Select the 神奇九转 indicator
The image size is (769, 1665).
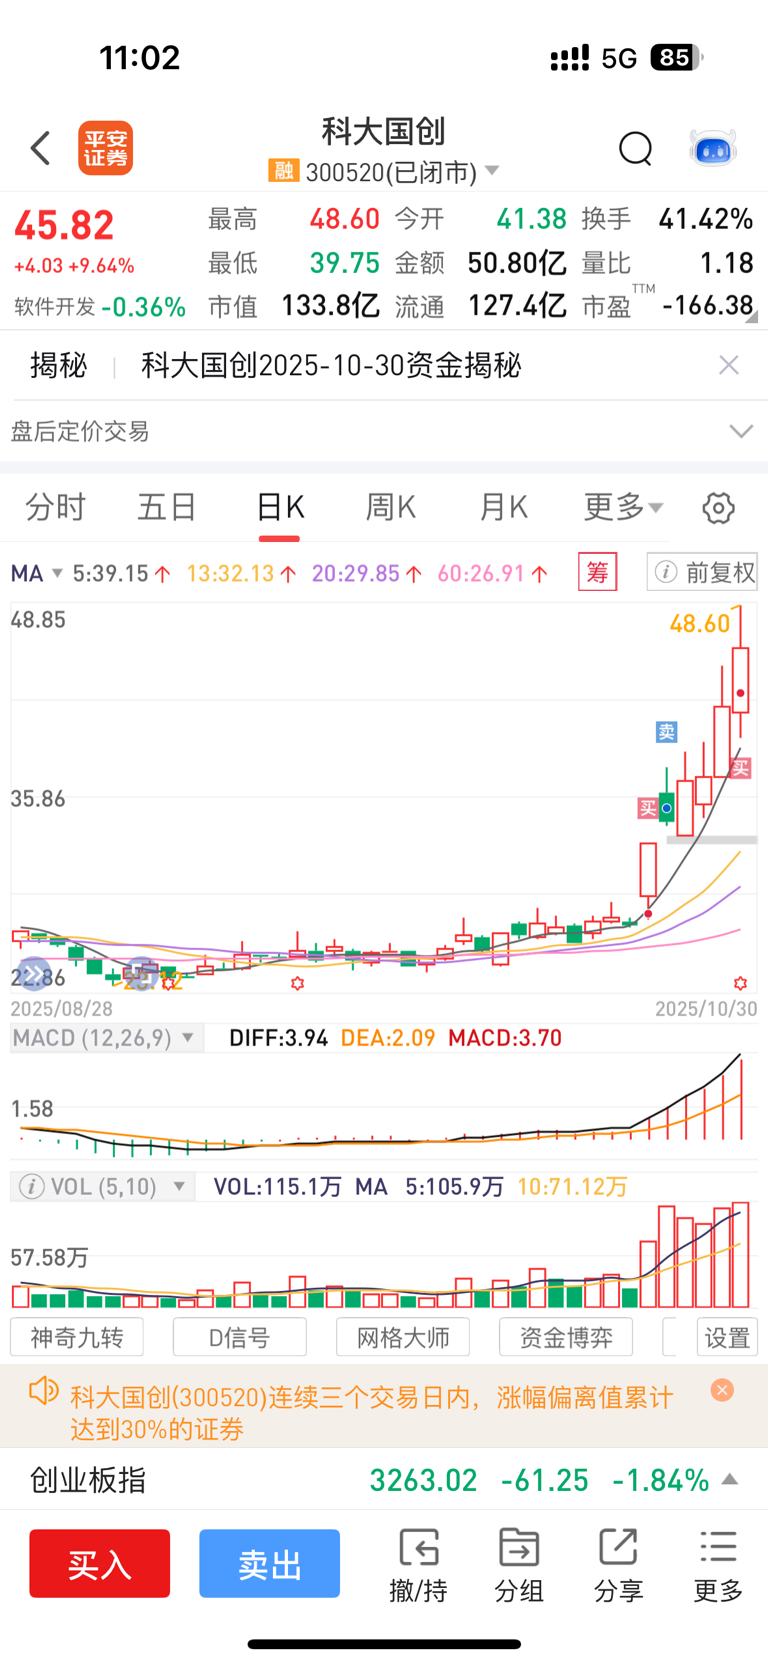(77, 1337)
